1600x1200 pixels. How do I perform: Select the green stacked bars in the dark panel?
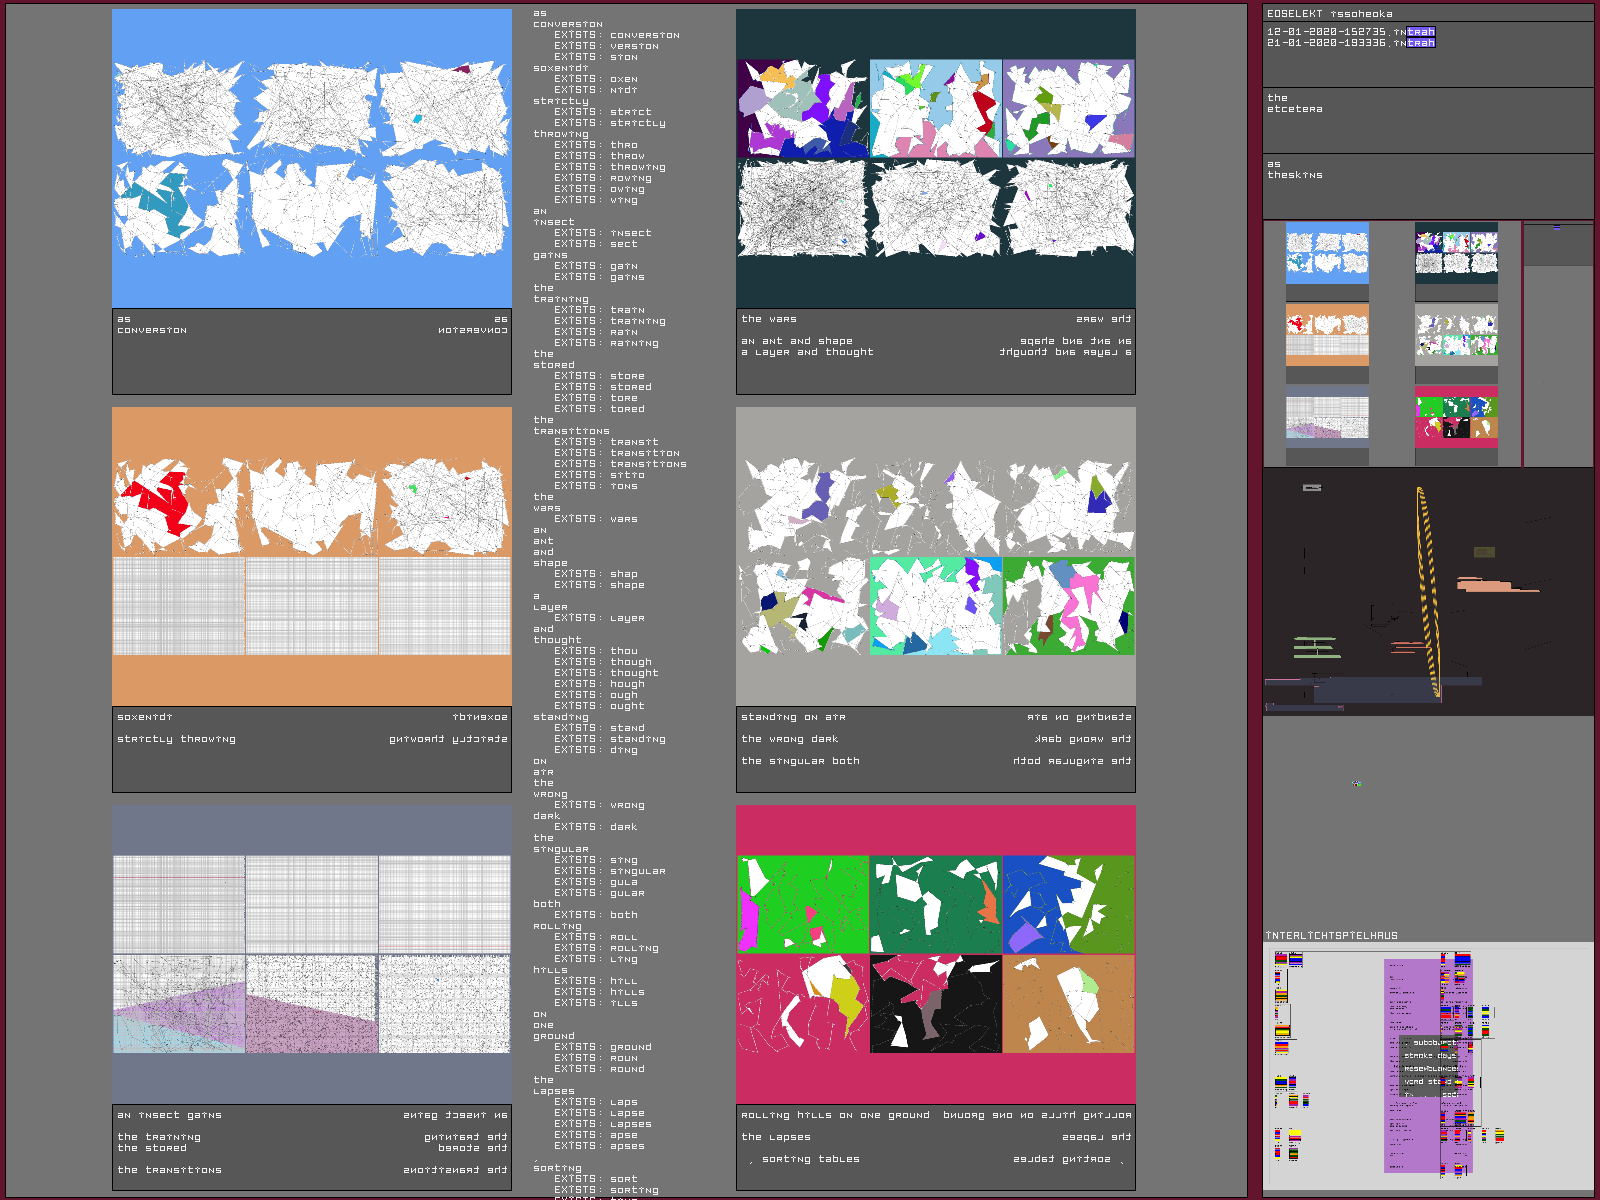pos(1316,647)
